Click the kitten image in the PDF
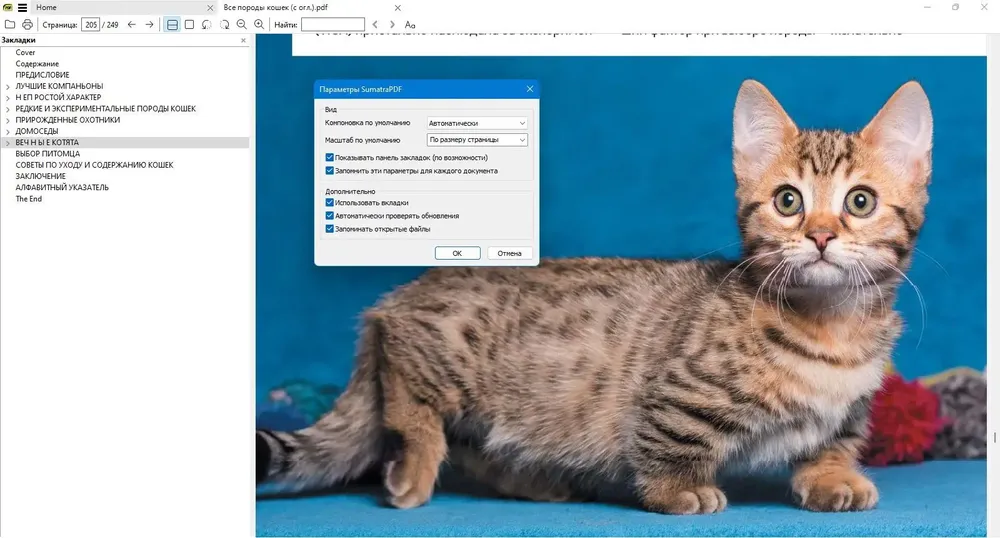This screenshot has width=1000, height=538. [x=621, y=296]
